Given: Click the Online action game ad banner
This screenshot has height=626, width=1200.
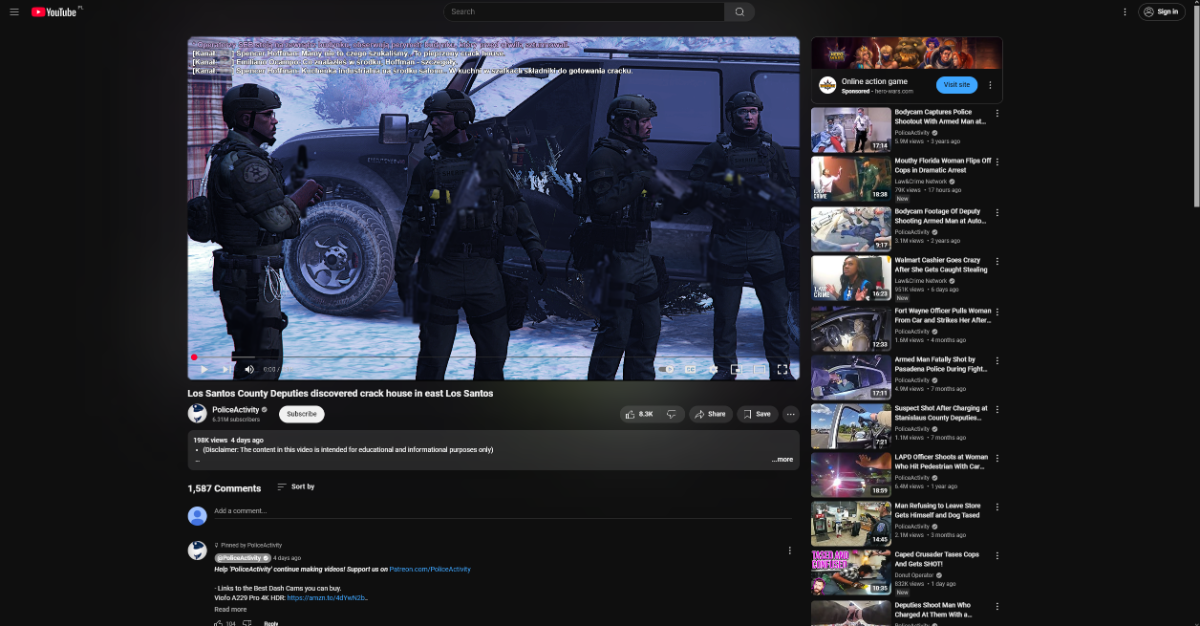Looking at the screenshot, I should click(907, 53).
